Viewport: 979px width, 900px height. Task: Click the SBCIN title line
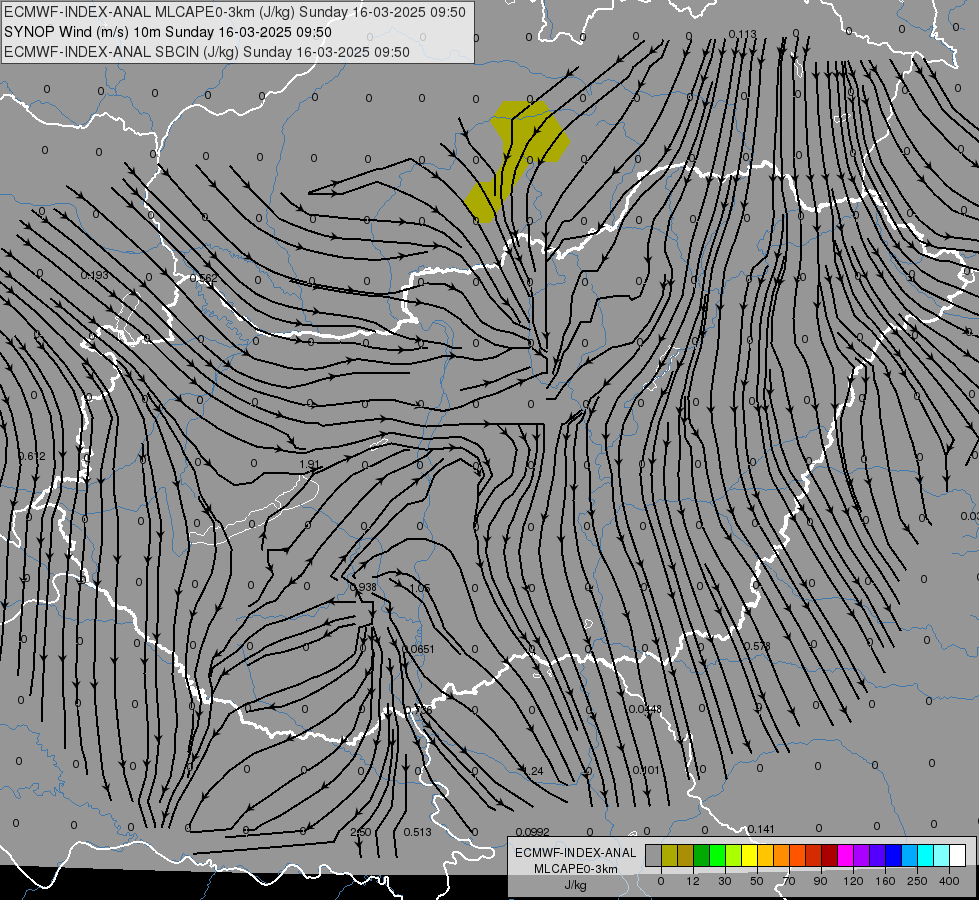(207, 52)
